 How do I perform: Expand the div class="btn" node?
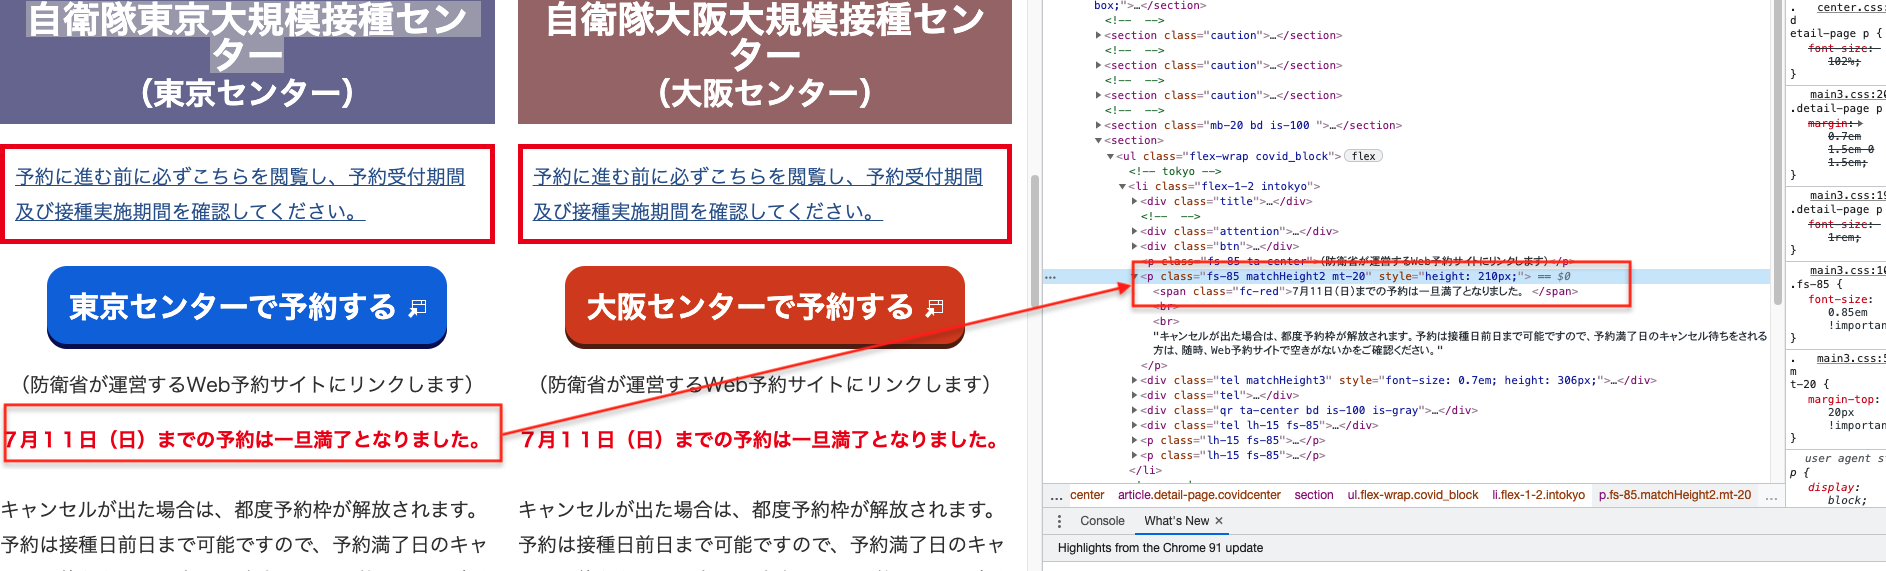point(1134,246)
